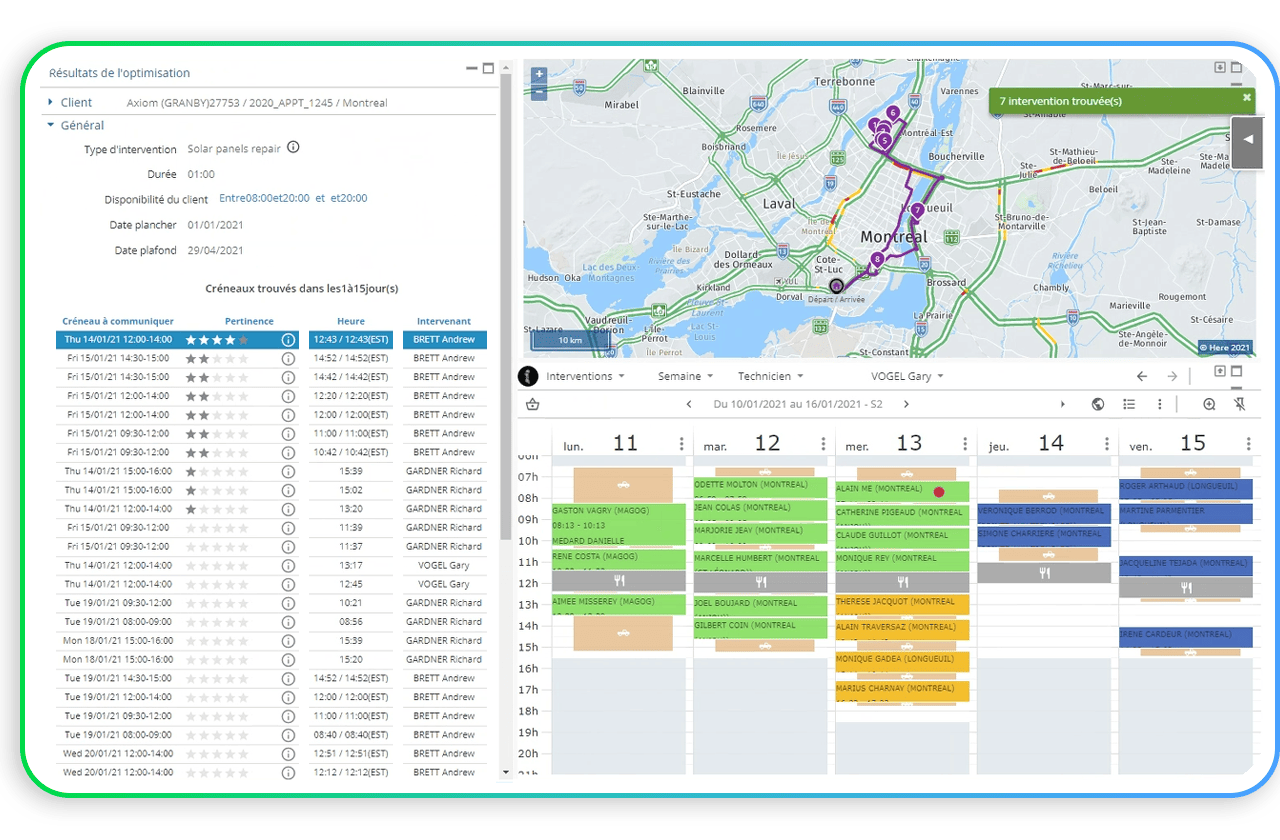This screenshot has height=840, width=1280.
Task: Open options menu for mer. 13
Action: pyautogui.click(x=965, y=444)
